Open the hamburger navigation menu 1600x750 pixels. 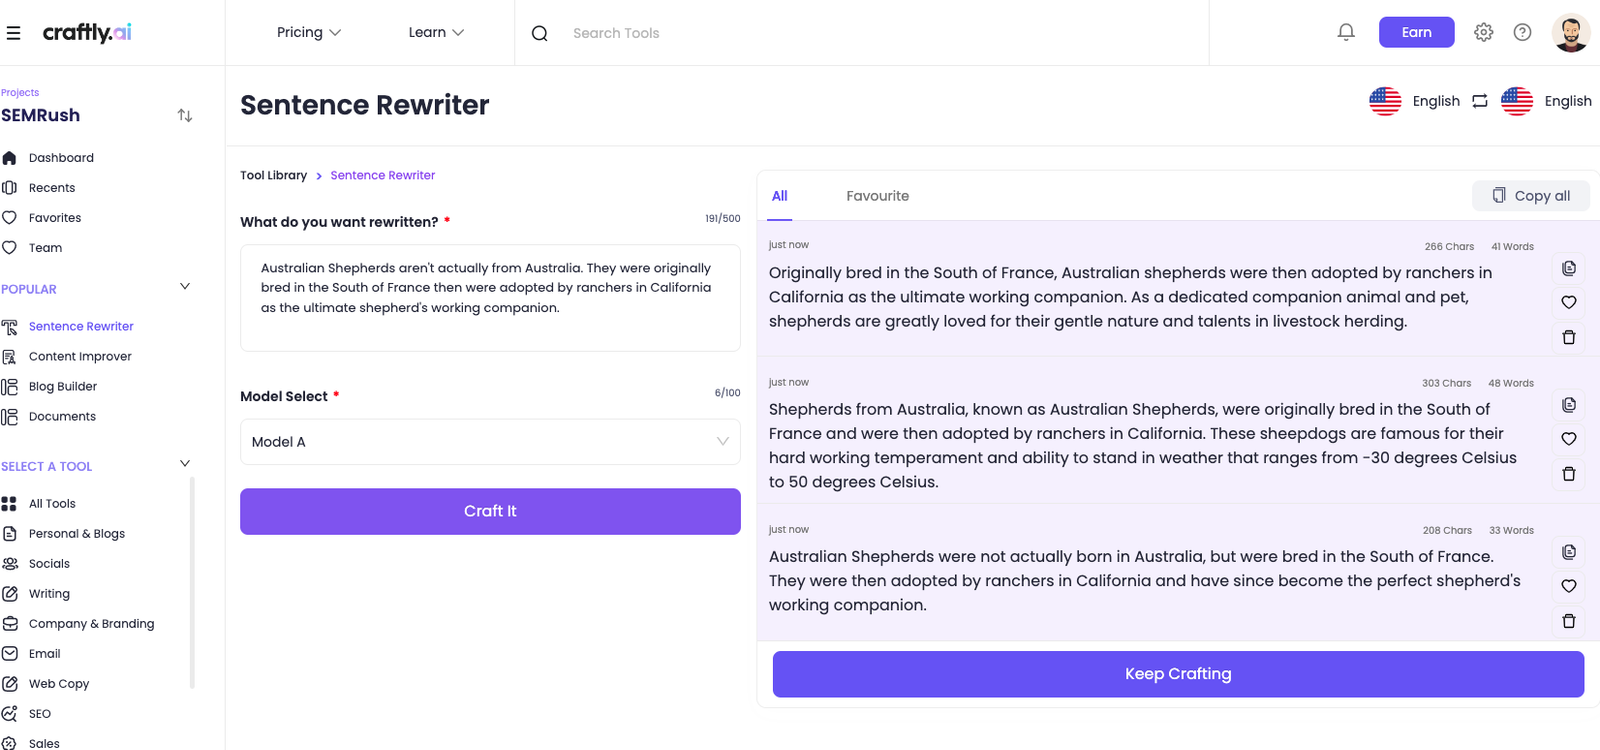click(x=14, y=31)
